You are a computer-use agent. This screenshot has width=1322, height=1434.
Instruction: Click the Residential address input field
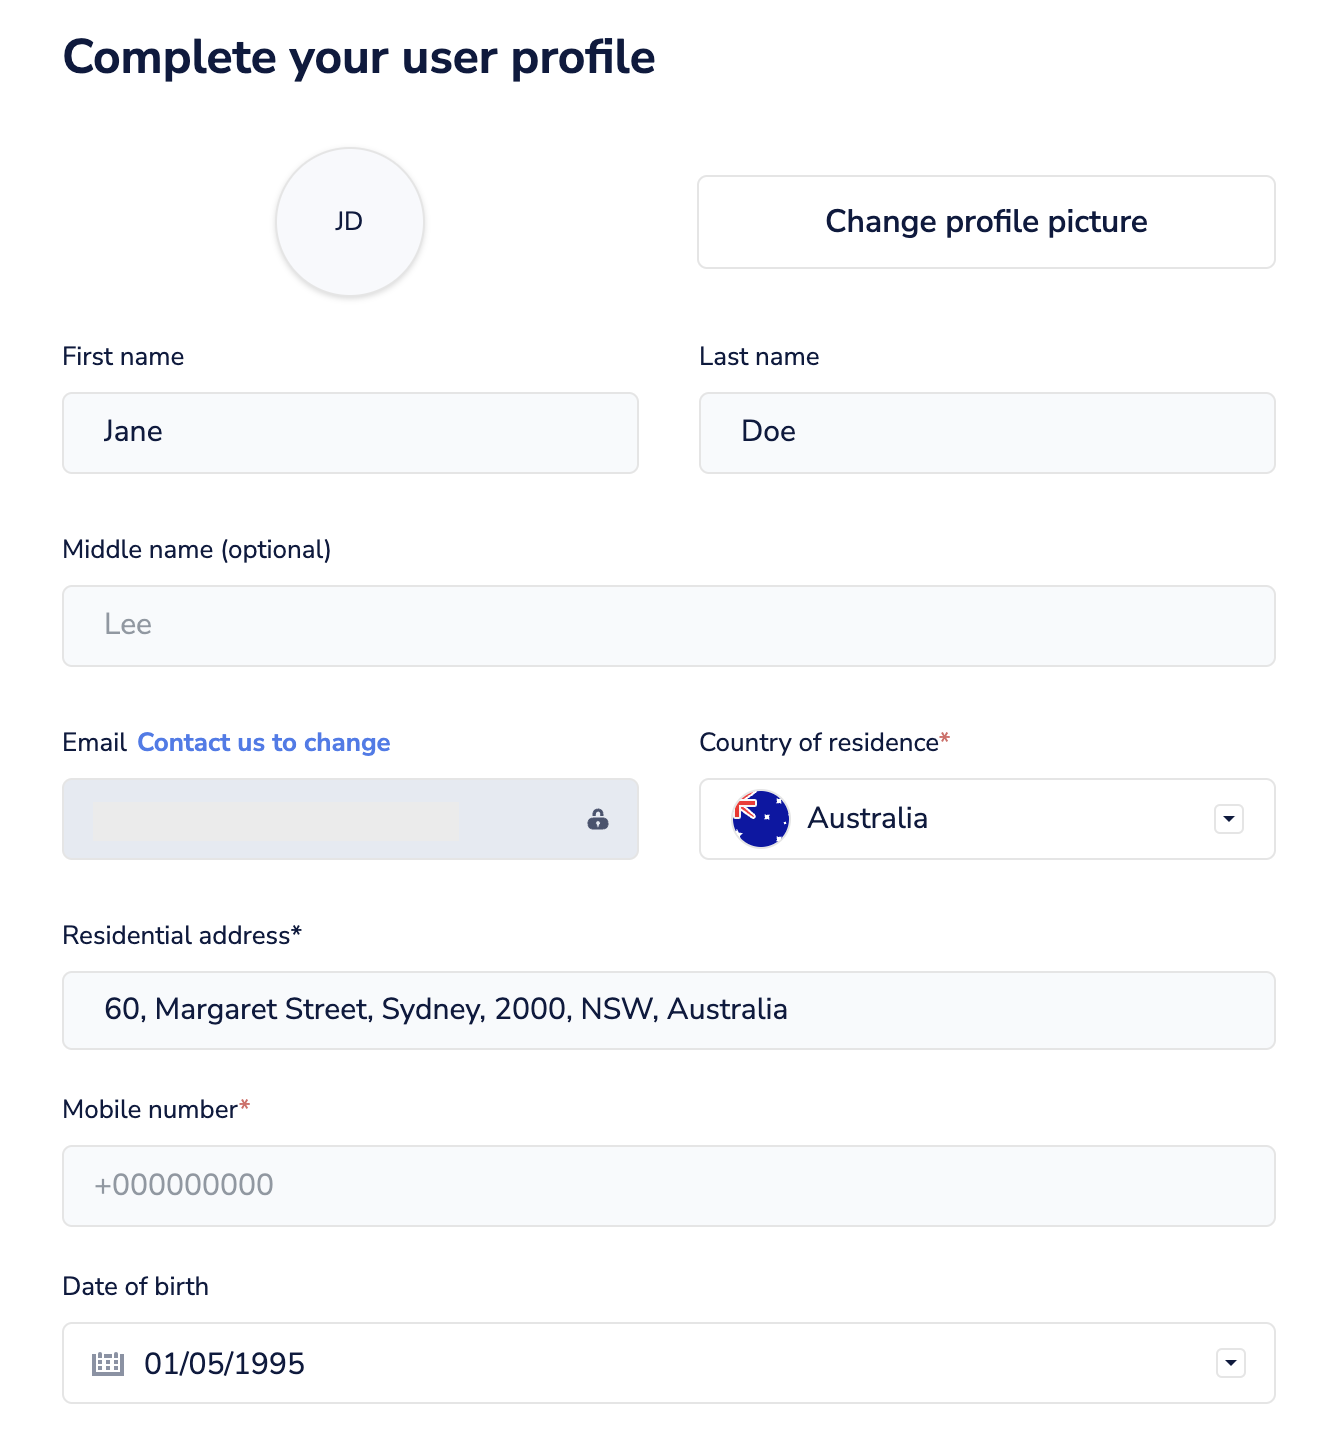click(668, 1010)
